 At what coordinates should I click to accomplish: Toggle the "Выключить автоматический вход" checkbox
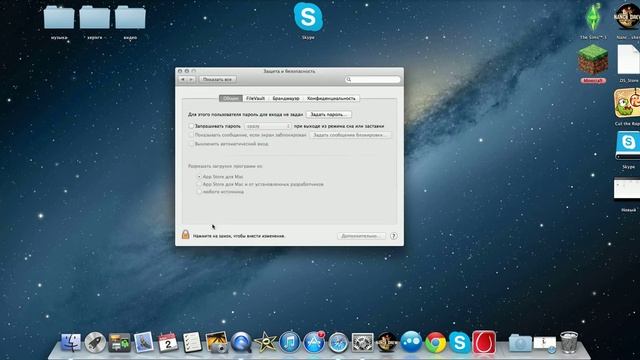click(x=191, y=144)
